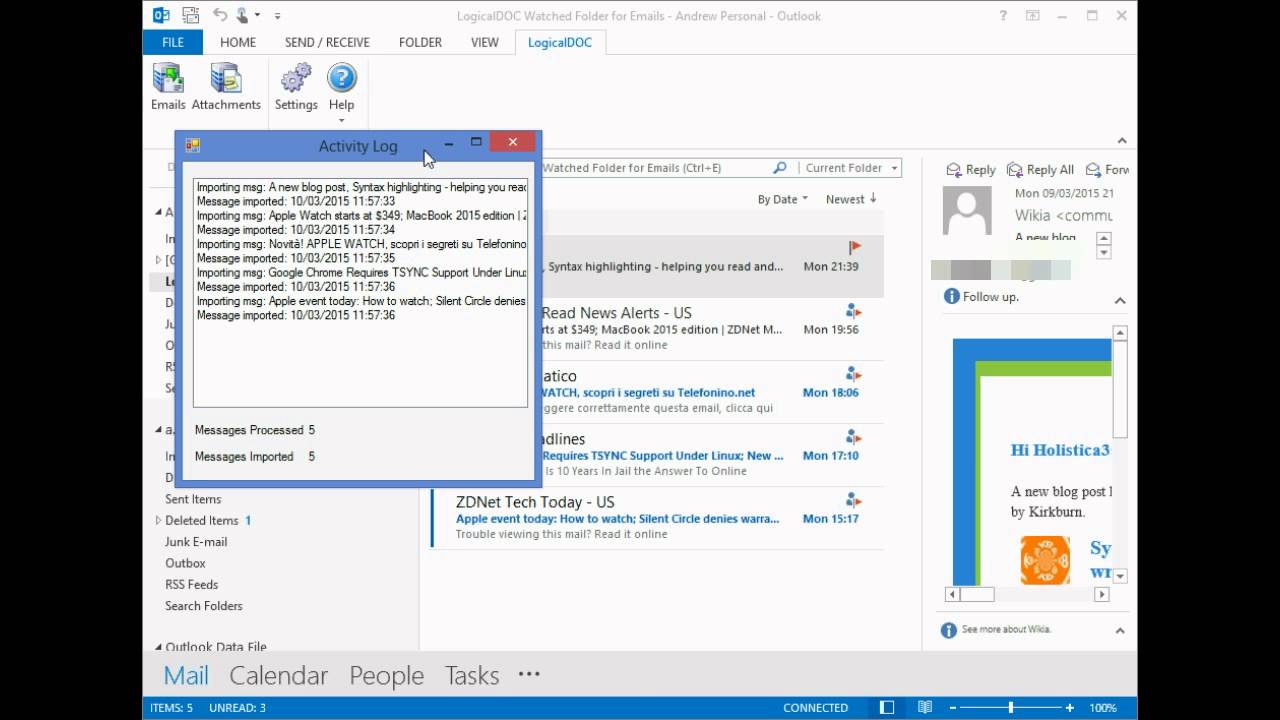
Task: Select the Search Folders item
Action: click(x=204, y=606)
